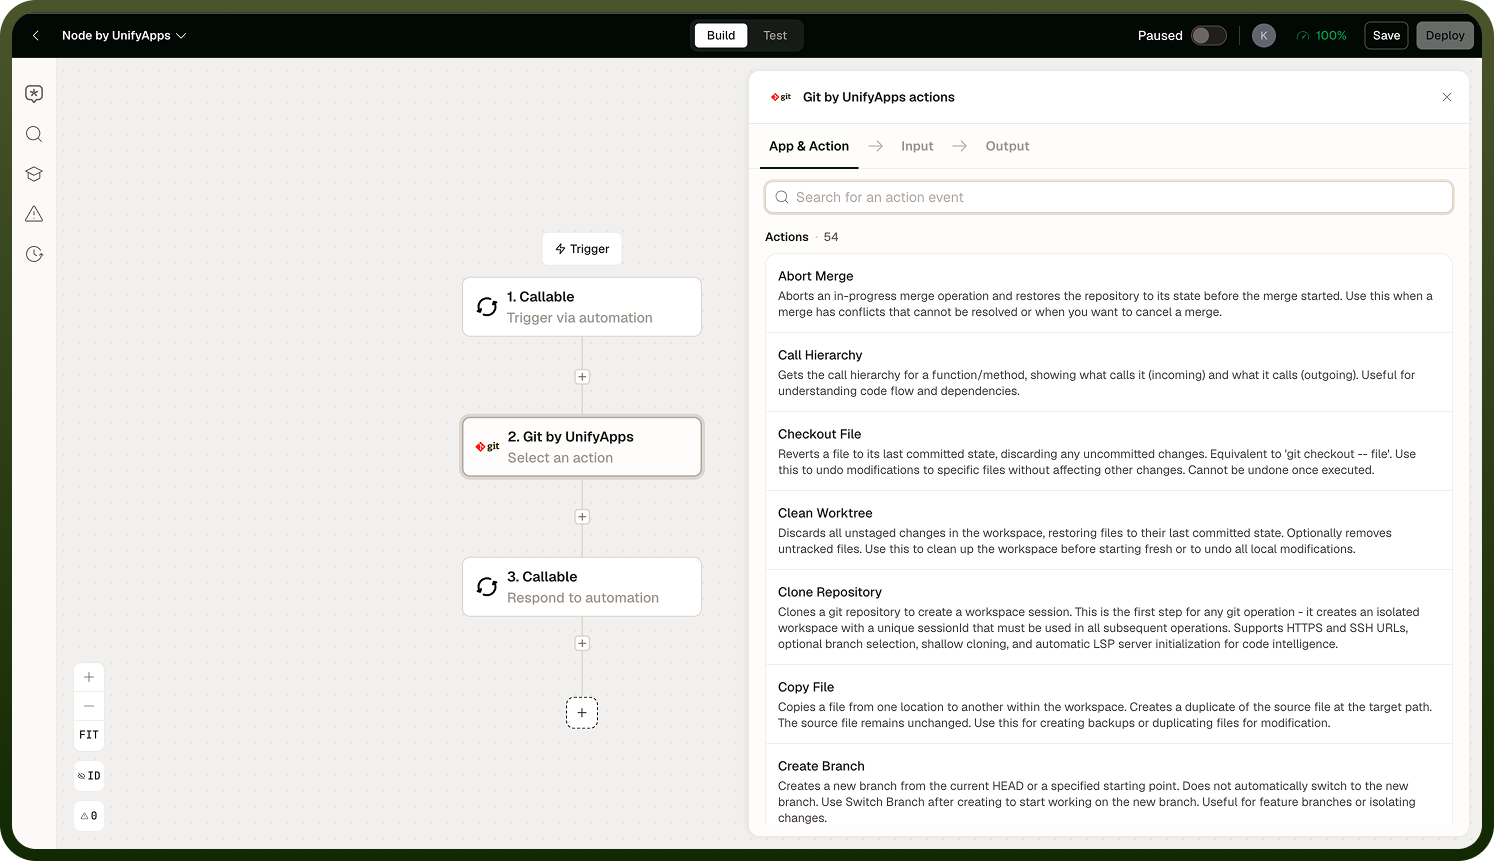Select the 3. Callable respond node

(x=582, y=587)
